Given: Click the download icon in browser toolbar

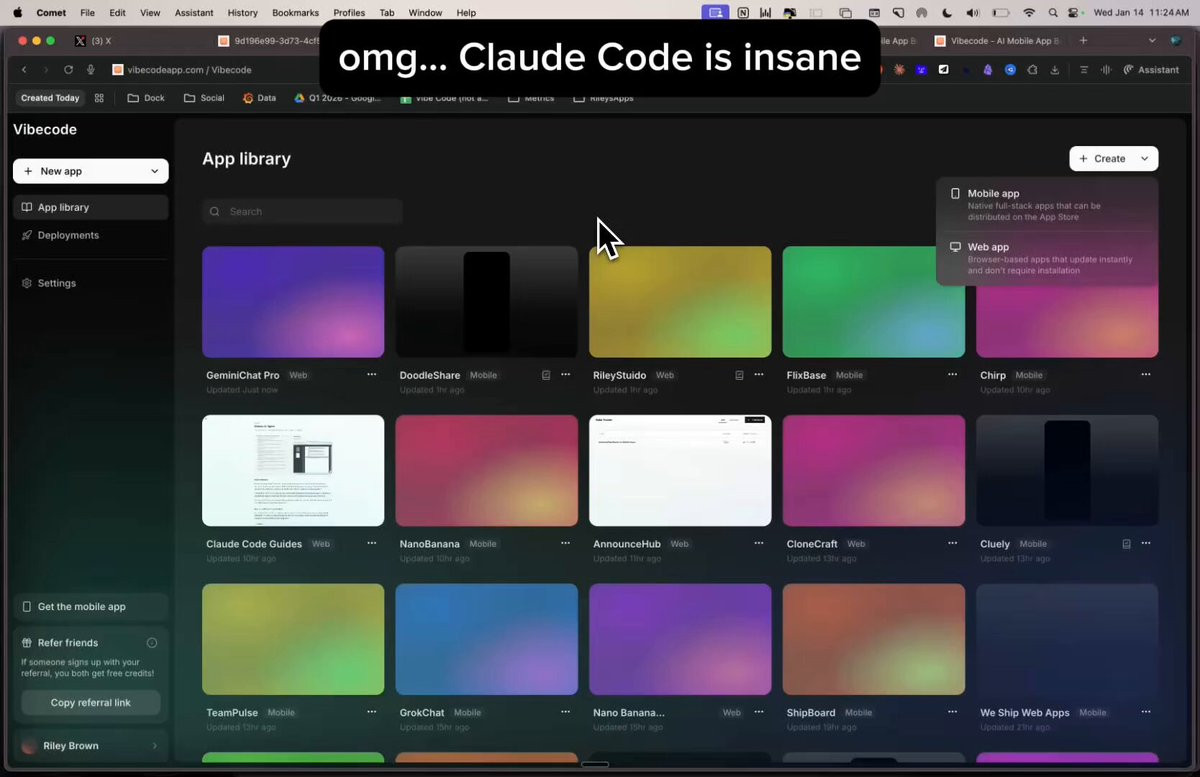Looking at the screenshot, I should (1054, 70).
